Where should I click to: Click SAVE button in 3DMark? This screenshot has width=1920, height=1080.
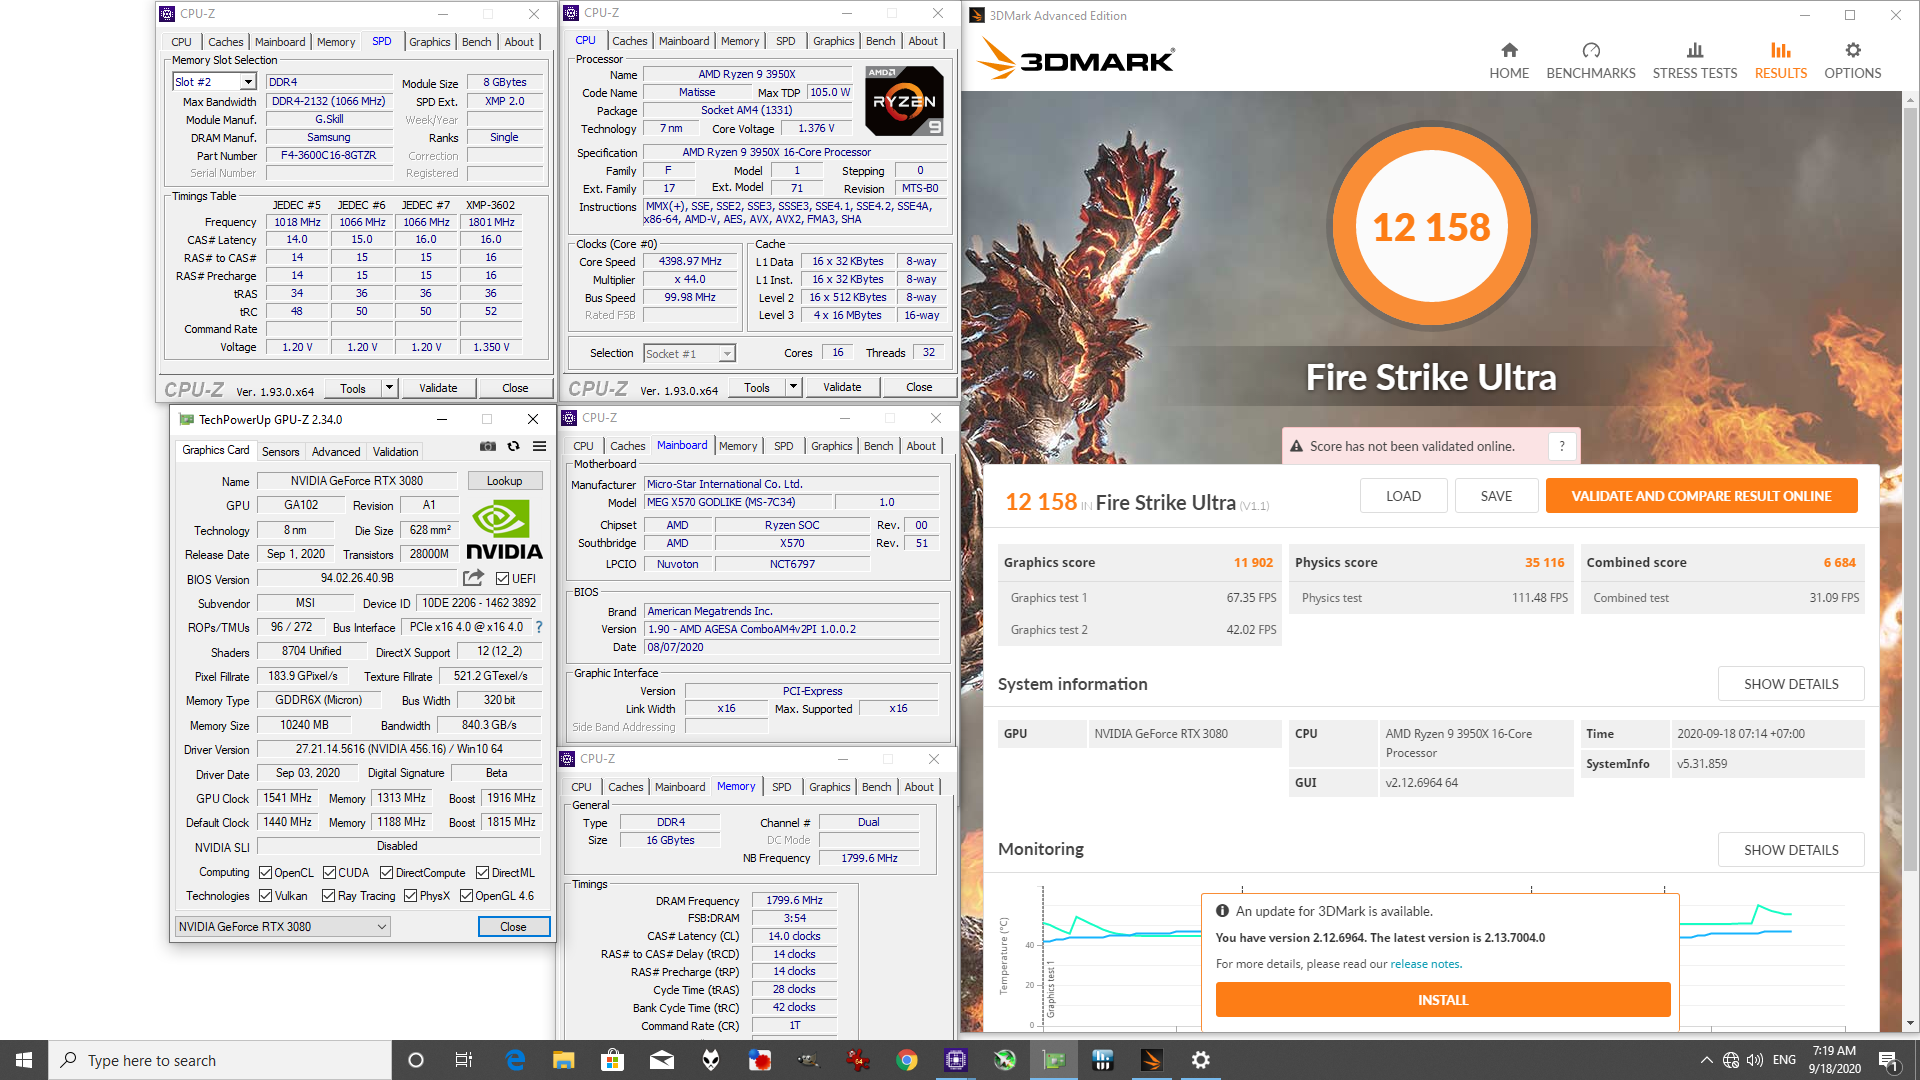coord(1496,496)
